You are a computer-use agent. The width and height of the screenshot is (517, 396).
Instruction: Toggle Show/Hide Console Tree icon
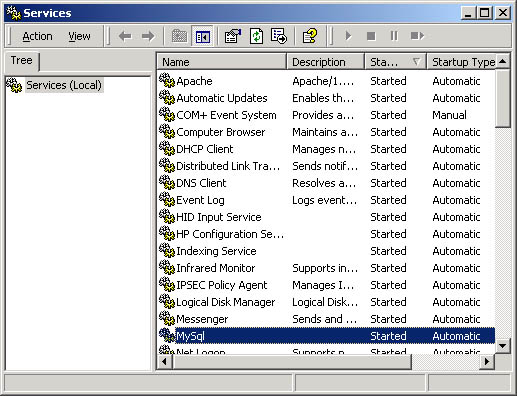click(203, 36)
